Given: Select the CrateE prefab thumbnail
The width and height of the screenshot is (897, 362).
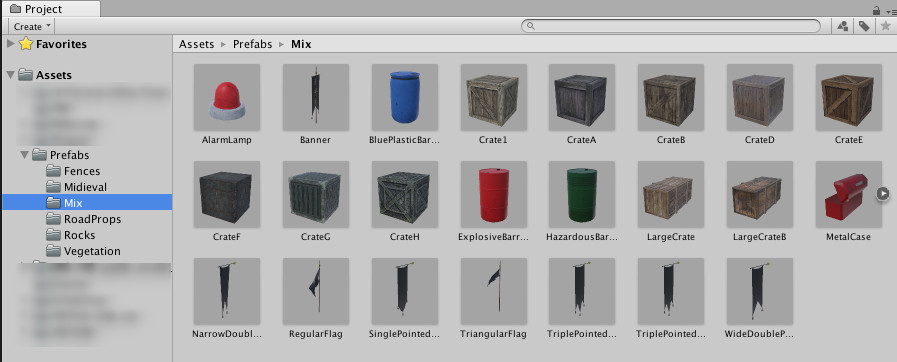Looking at the screenshot, I should [849, 97].
